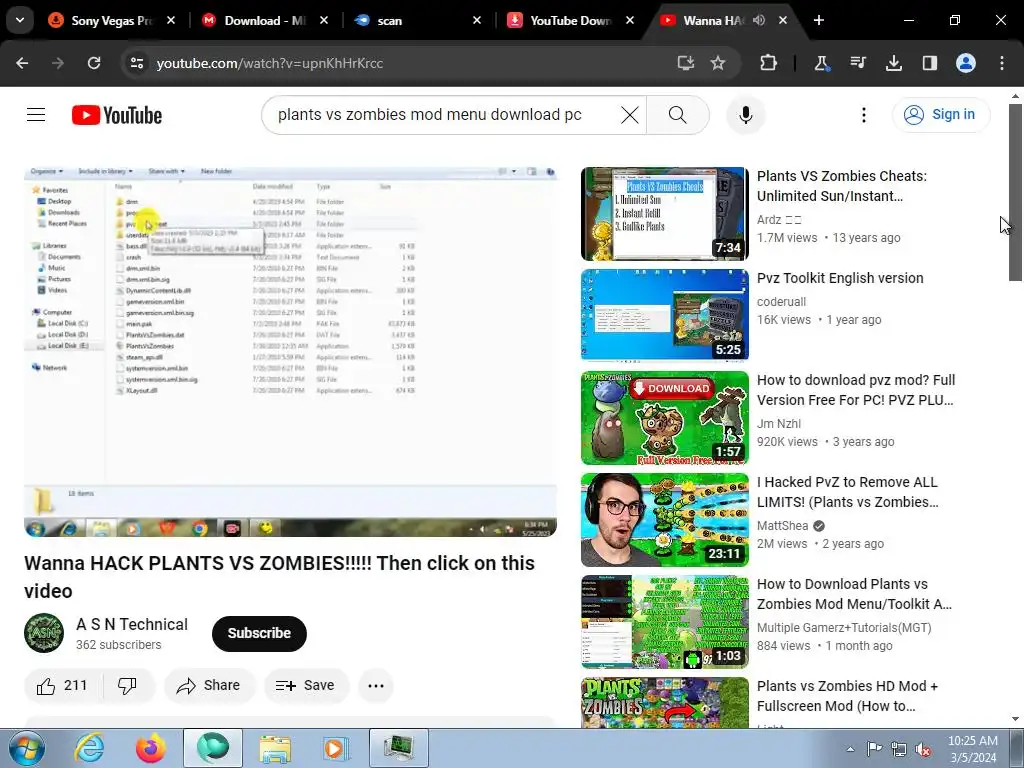Screen dimensions: 1024x768
Task: Mute the Wanna HACK tab audio icon
Action: (x=759, y=21)
